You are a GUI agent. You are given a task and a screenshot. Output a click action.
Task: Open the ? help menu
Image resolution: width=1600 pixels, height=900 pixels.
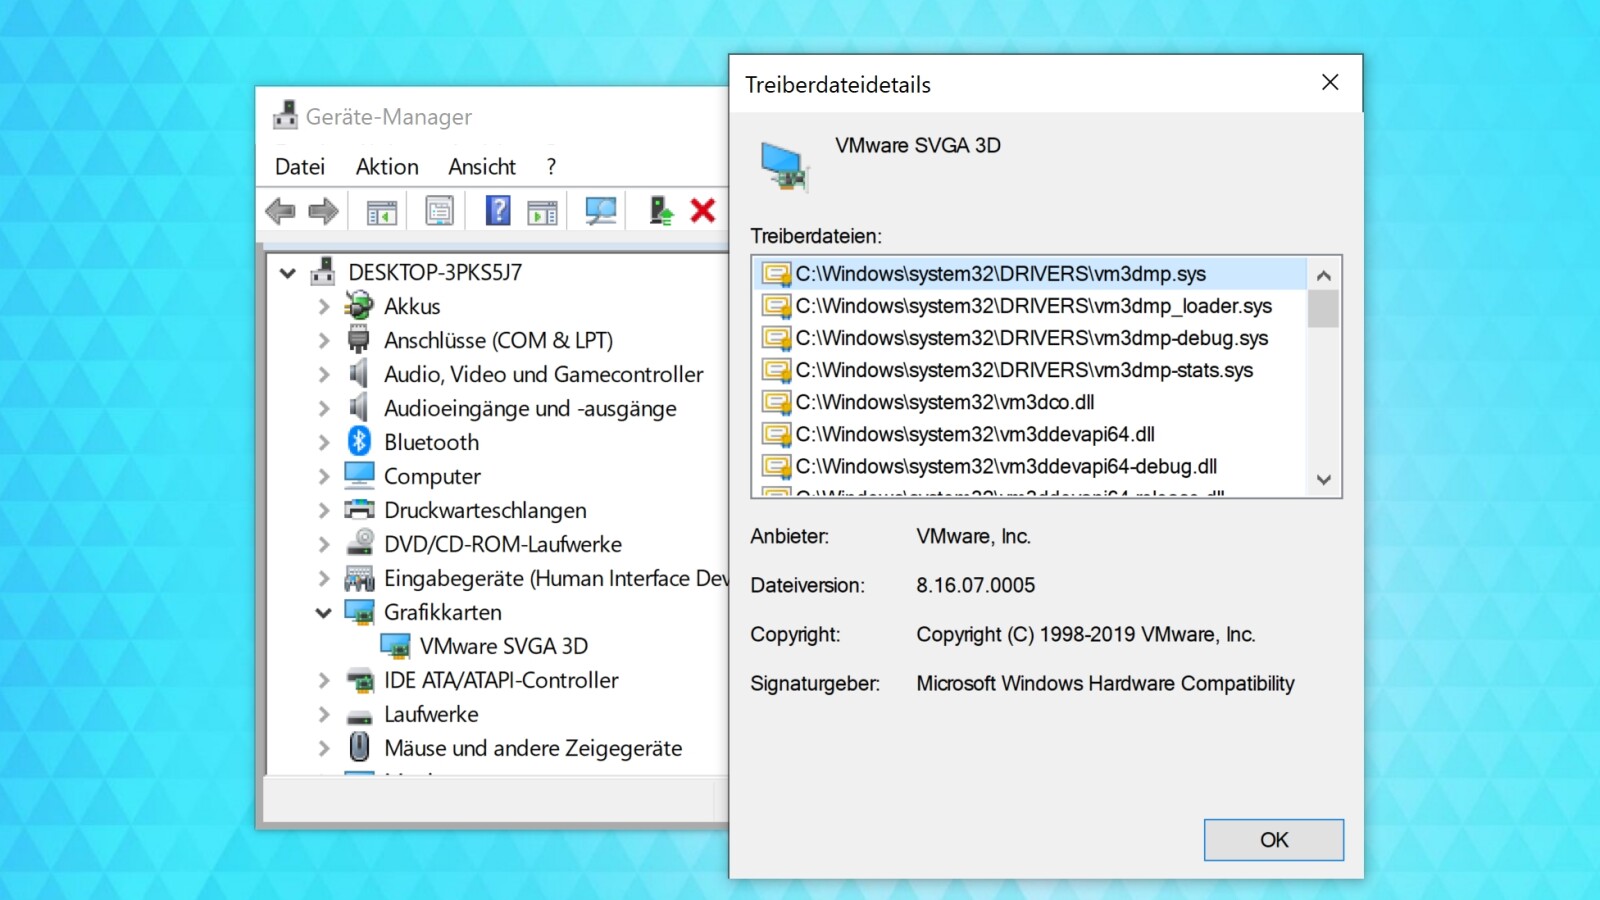551,167
